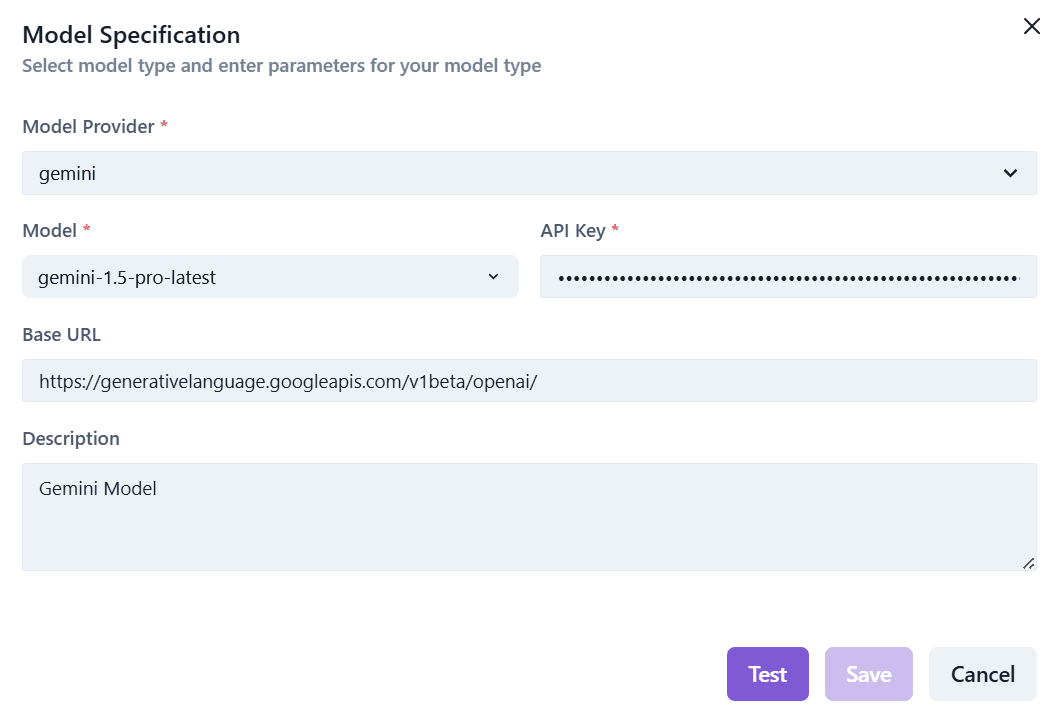Click the Model Specification heading

pyautogui.click(x=131, y=35)
